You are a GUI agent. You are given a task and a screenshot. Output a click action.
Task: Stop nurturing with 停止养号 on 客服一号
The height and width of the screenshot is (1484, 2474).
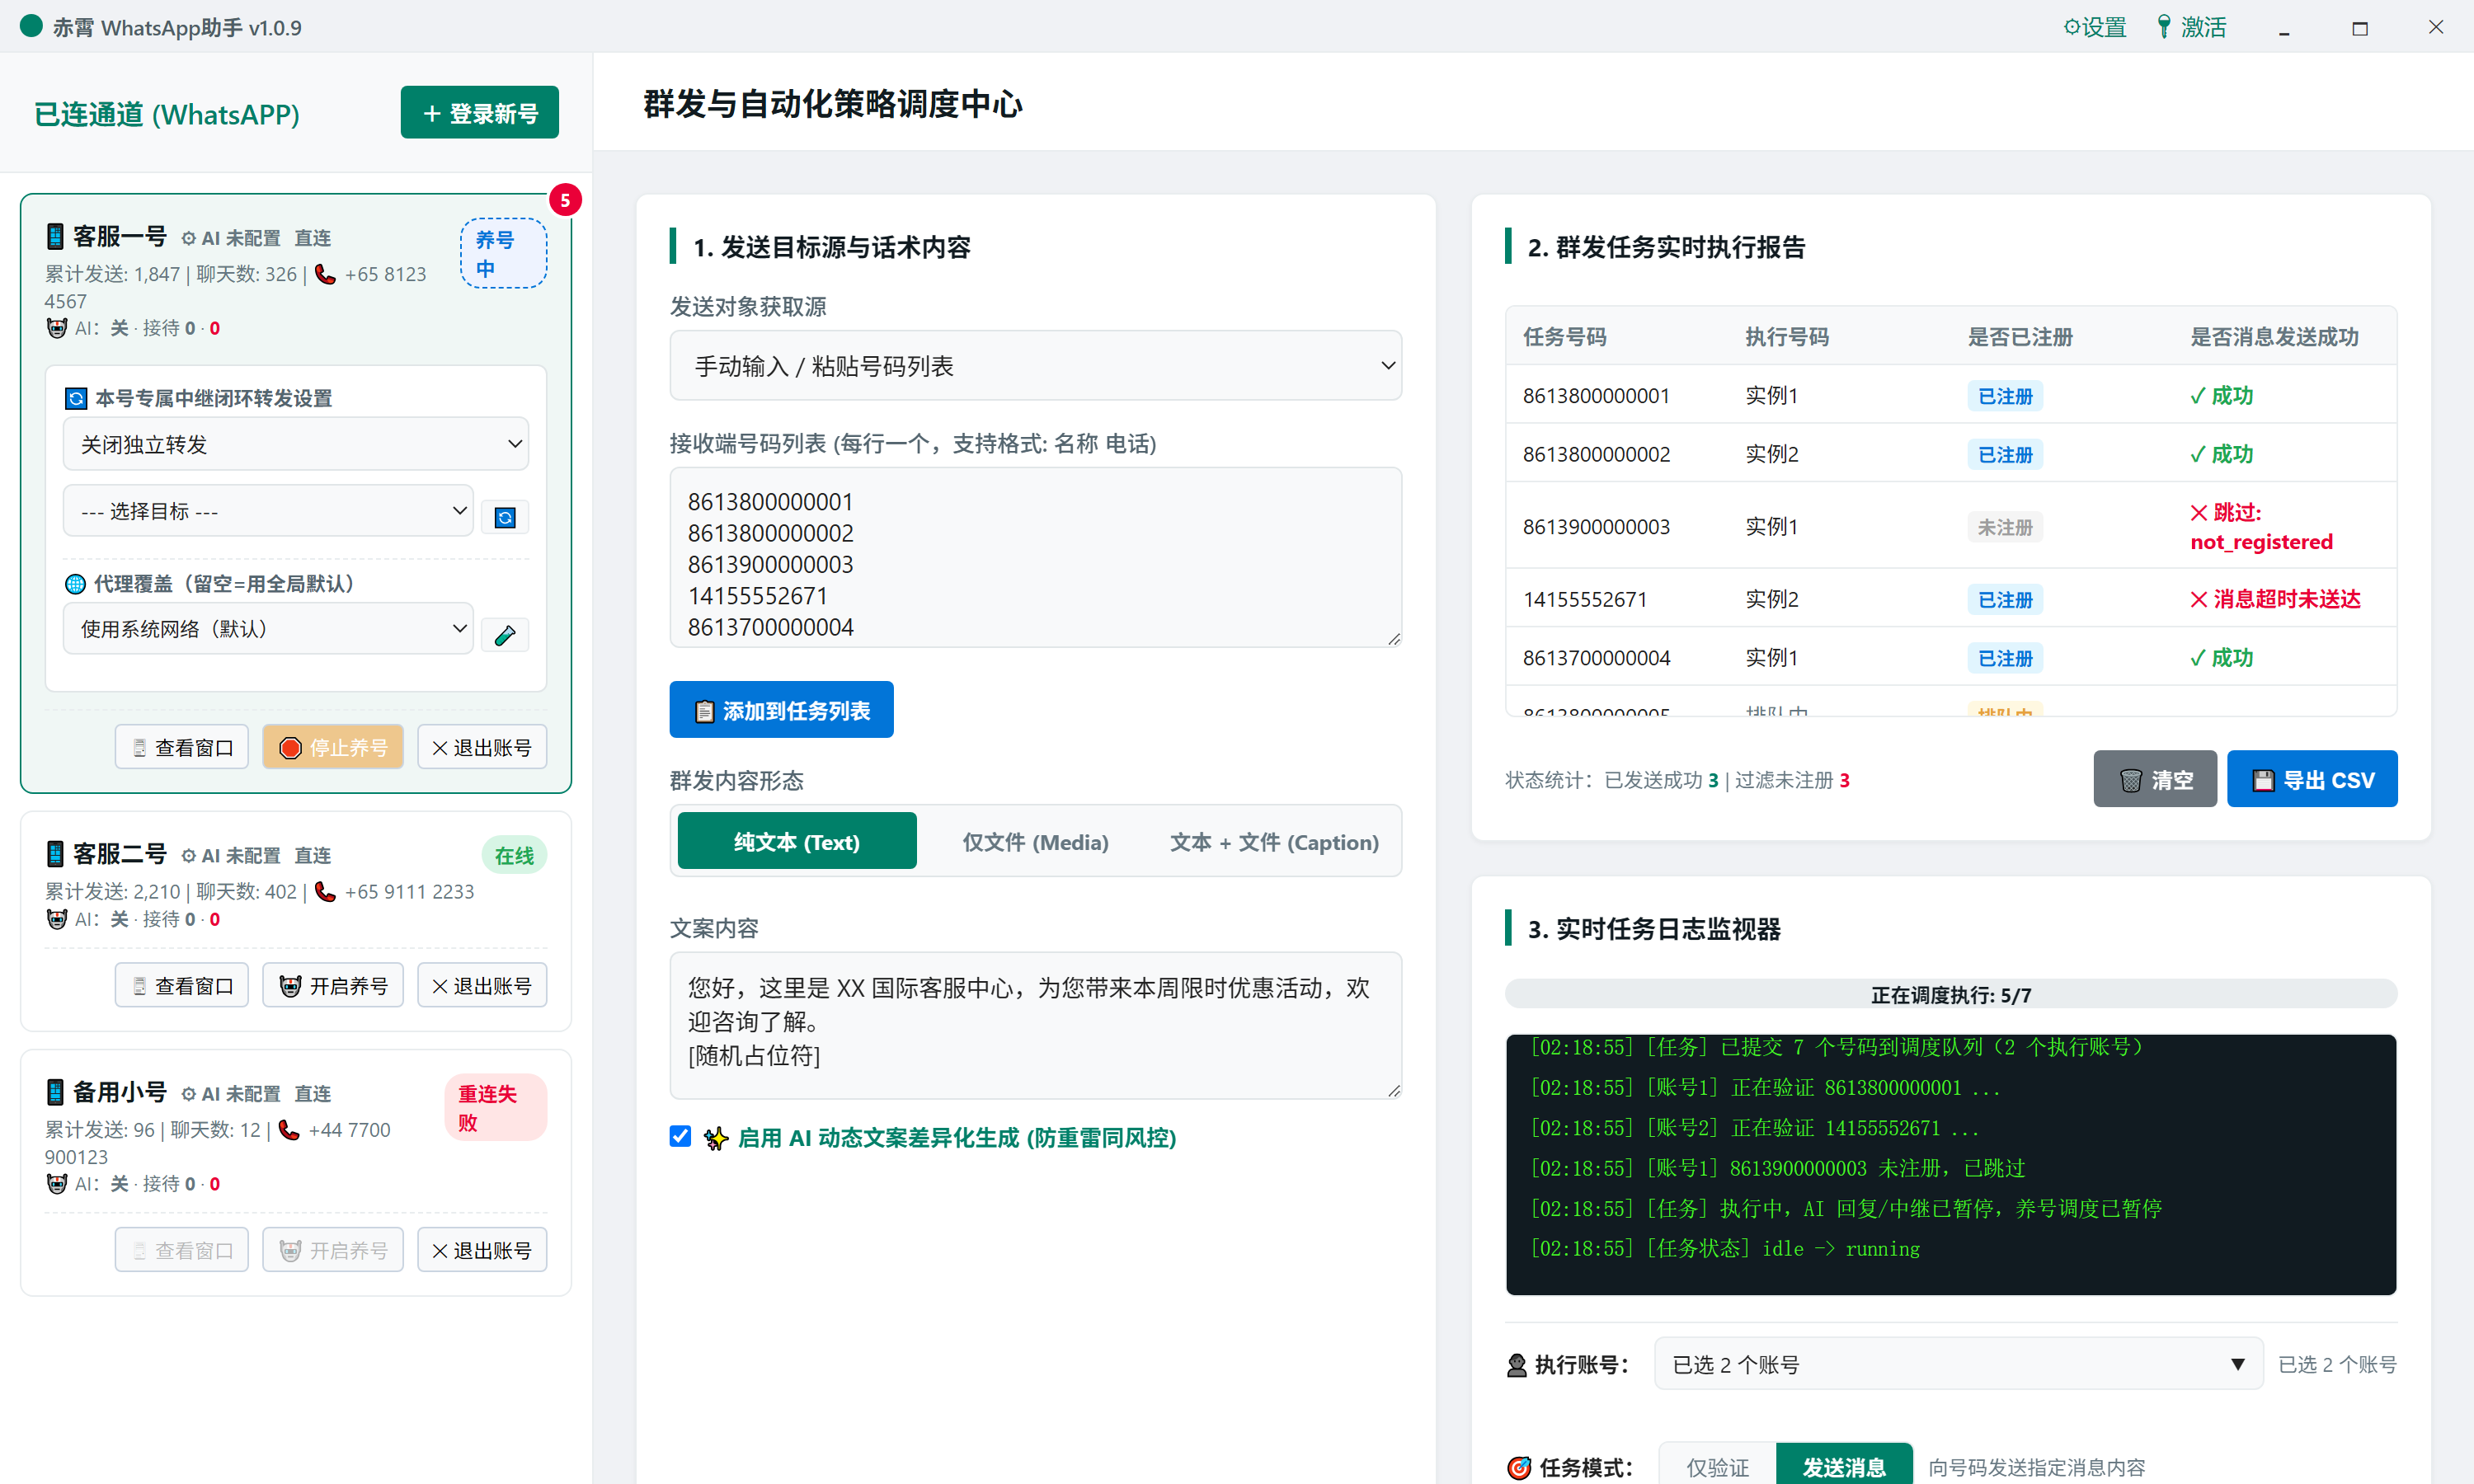coord(333,747)
